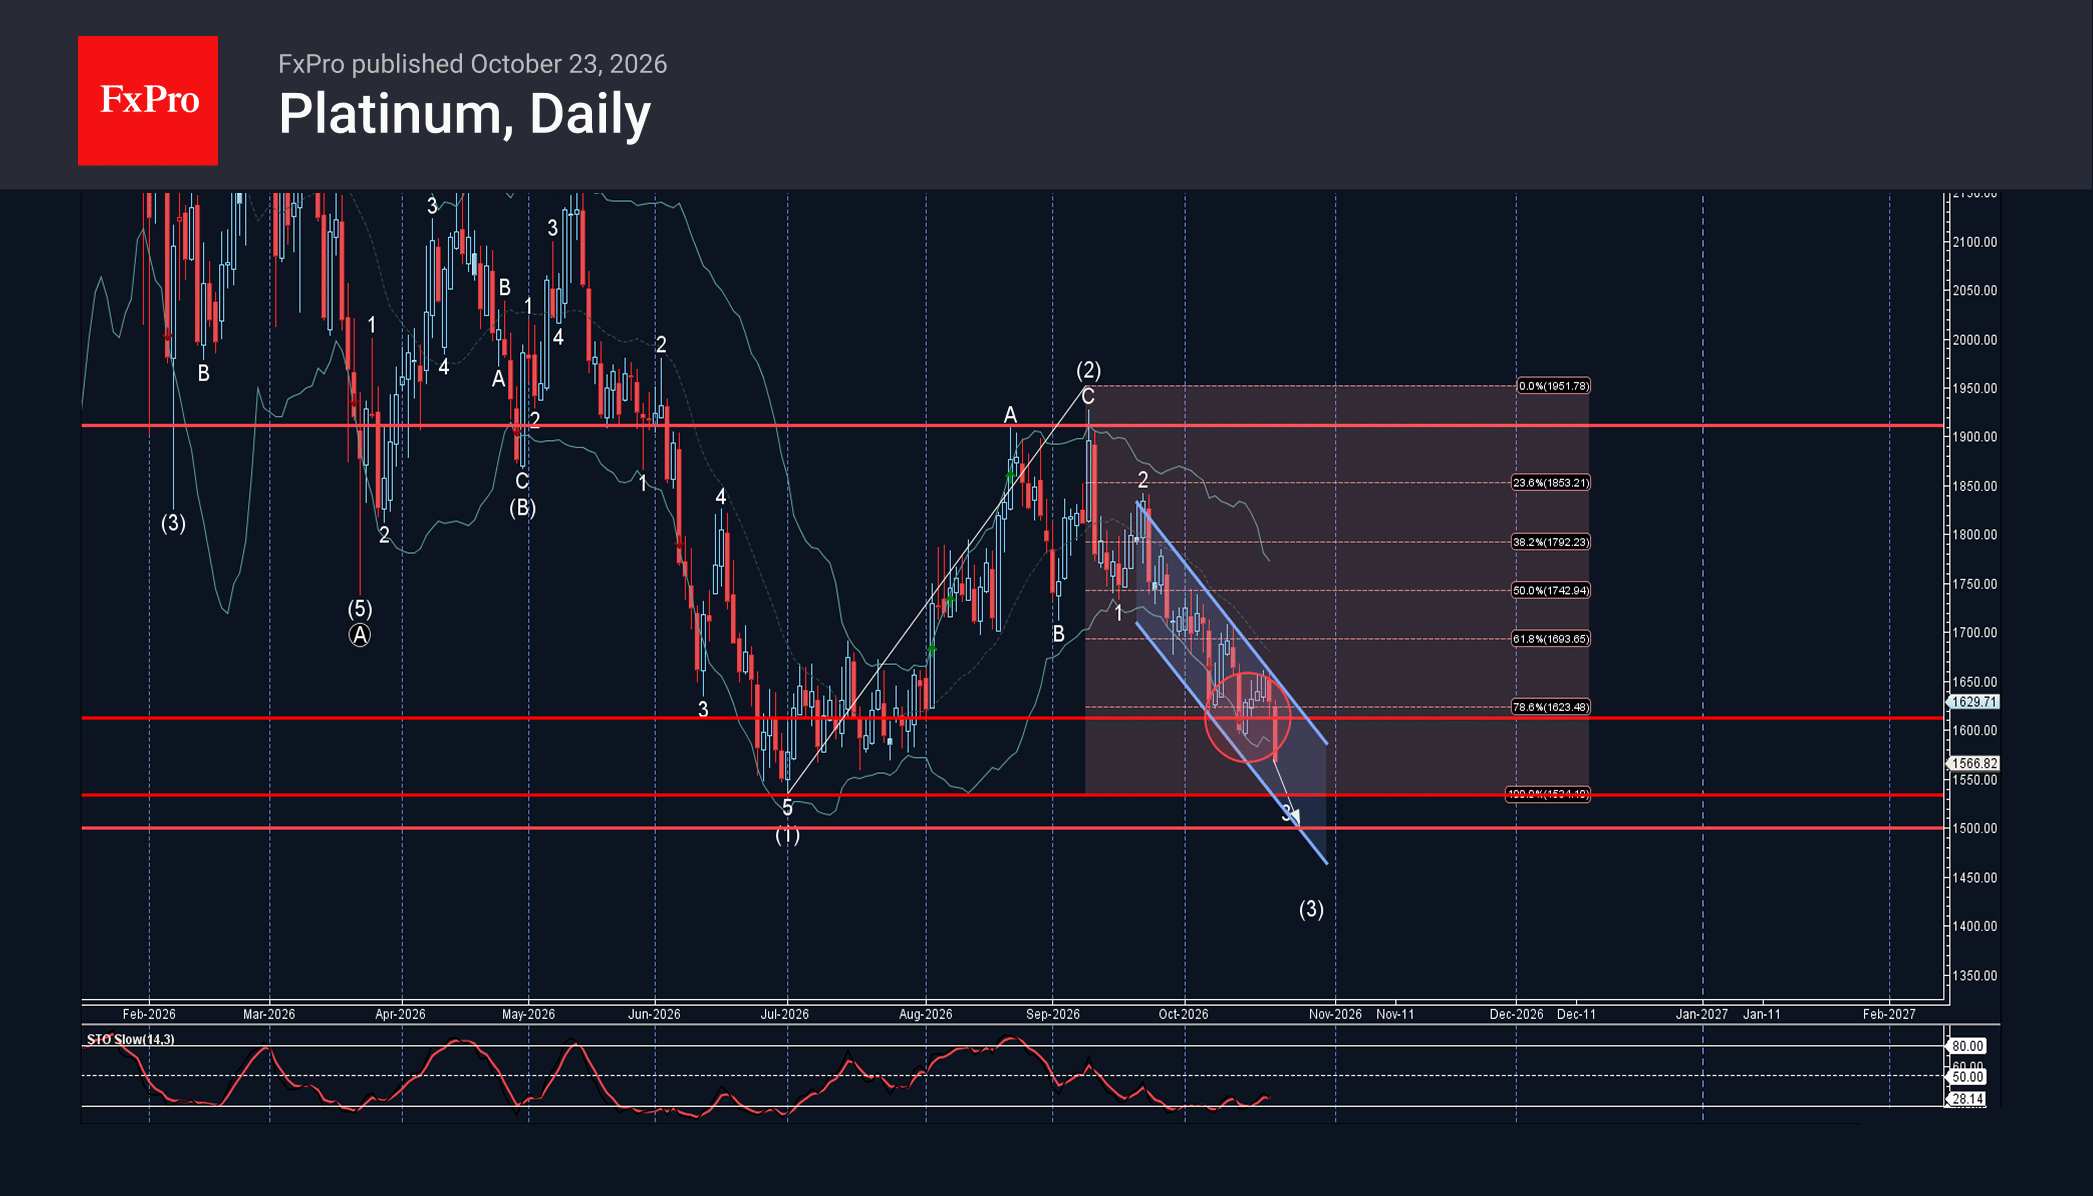Select the 50.0%(1742.94) Fibonacci label
Screen dimensions: 2093x1196
pos(1550,591)
